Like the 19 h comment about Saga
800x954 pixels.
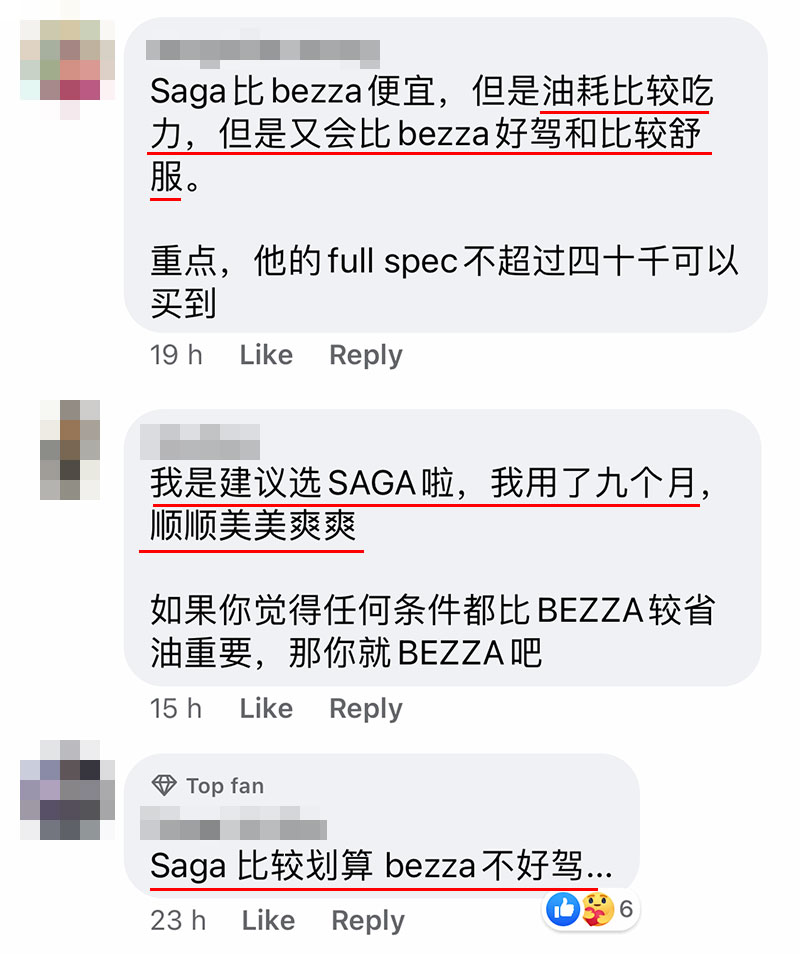point(266,355)
